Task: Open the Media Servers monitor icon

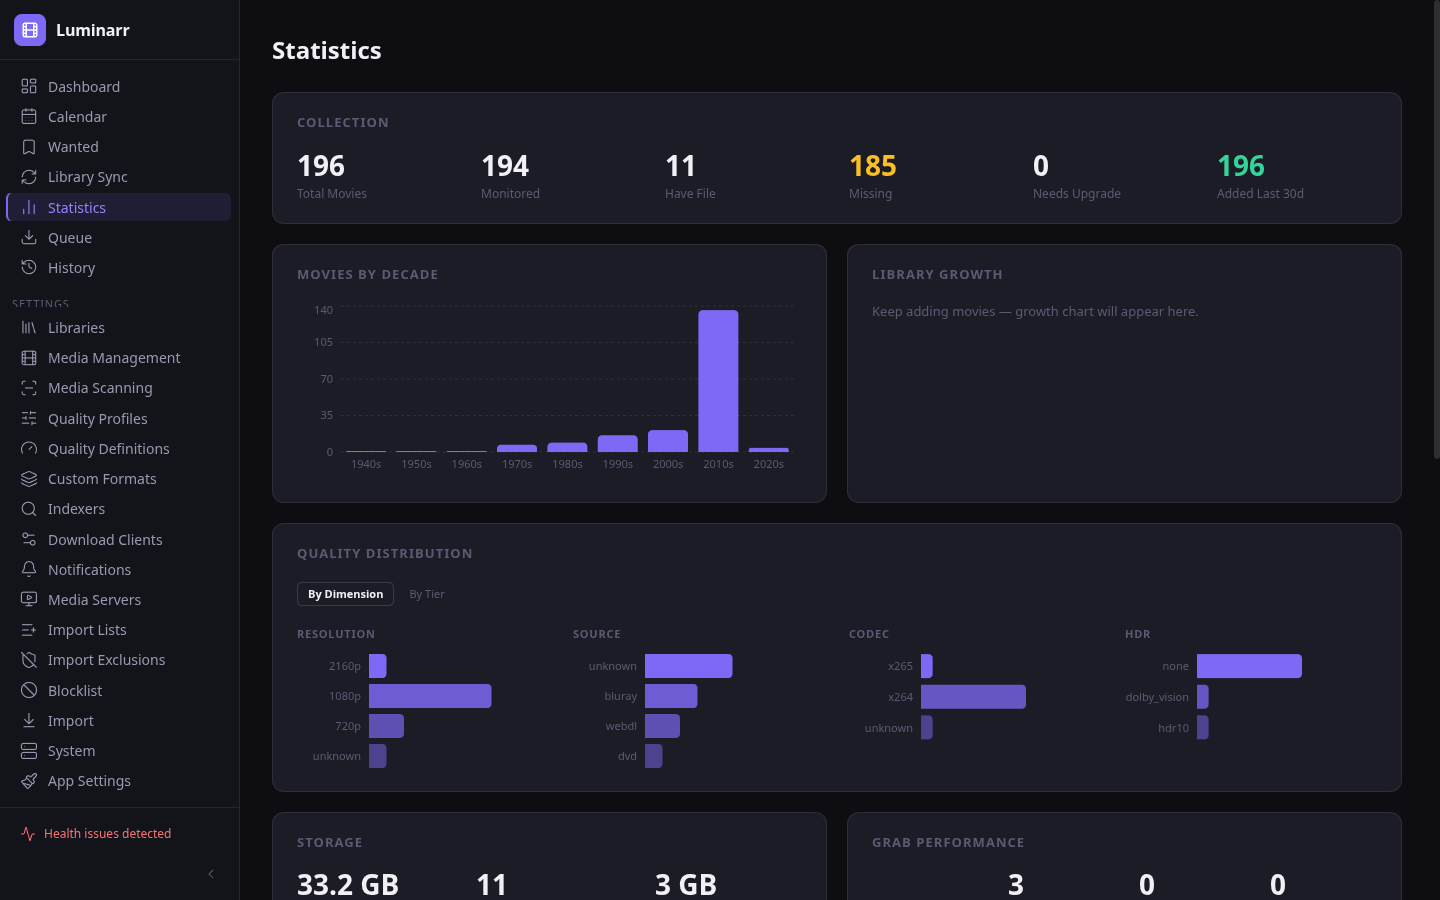Action: coord(28,599)
